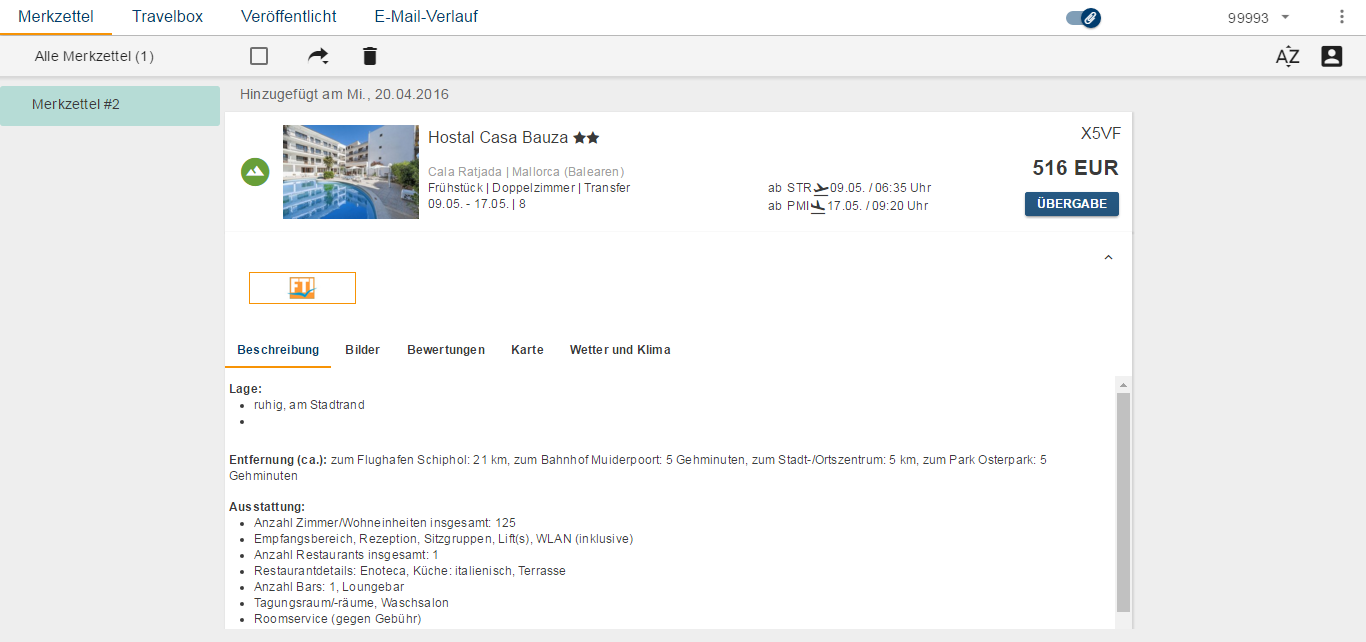Click the description scrollbar thumb
This screenshot has height=642, width=1366.
coord(1123,500)
